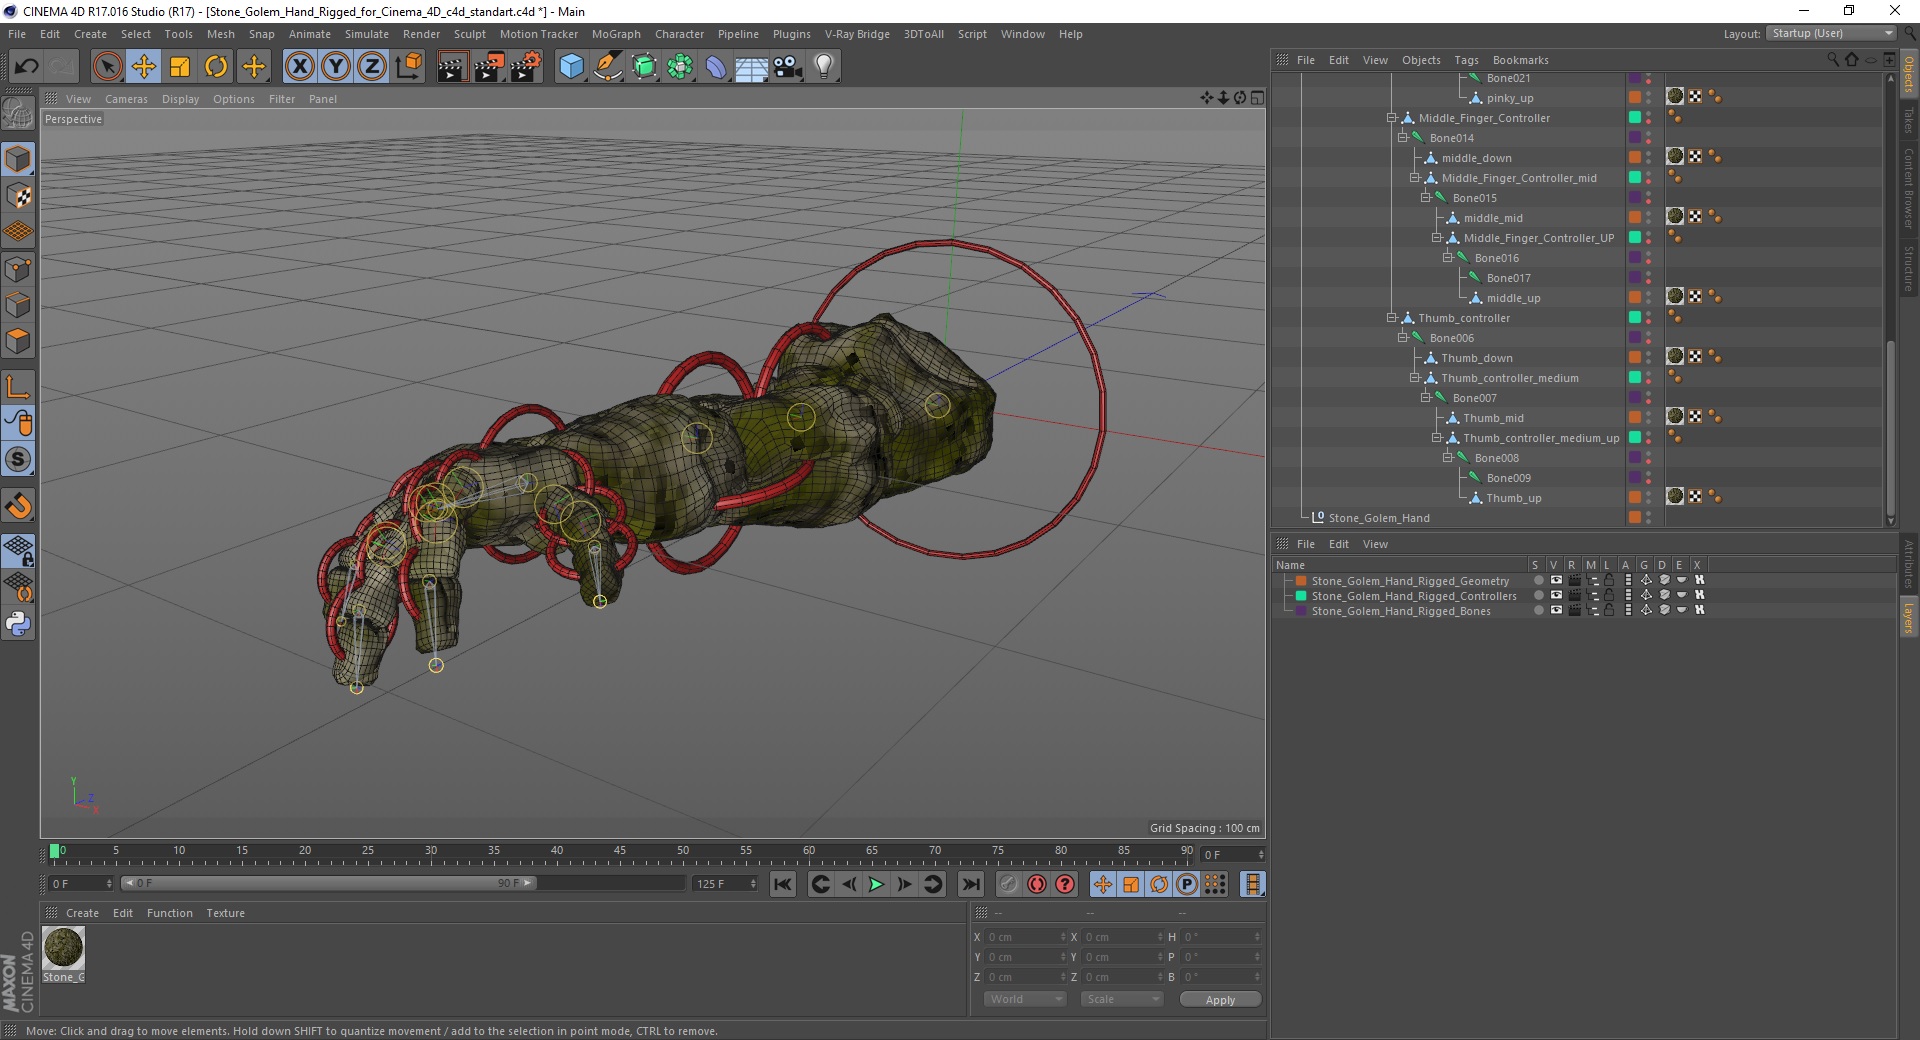Select Stone_Golem_Hand object in tree
The width and height of the screenshot is (1920, 1040).
[x=1378, y=518]
